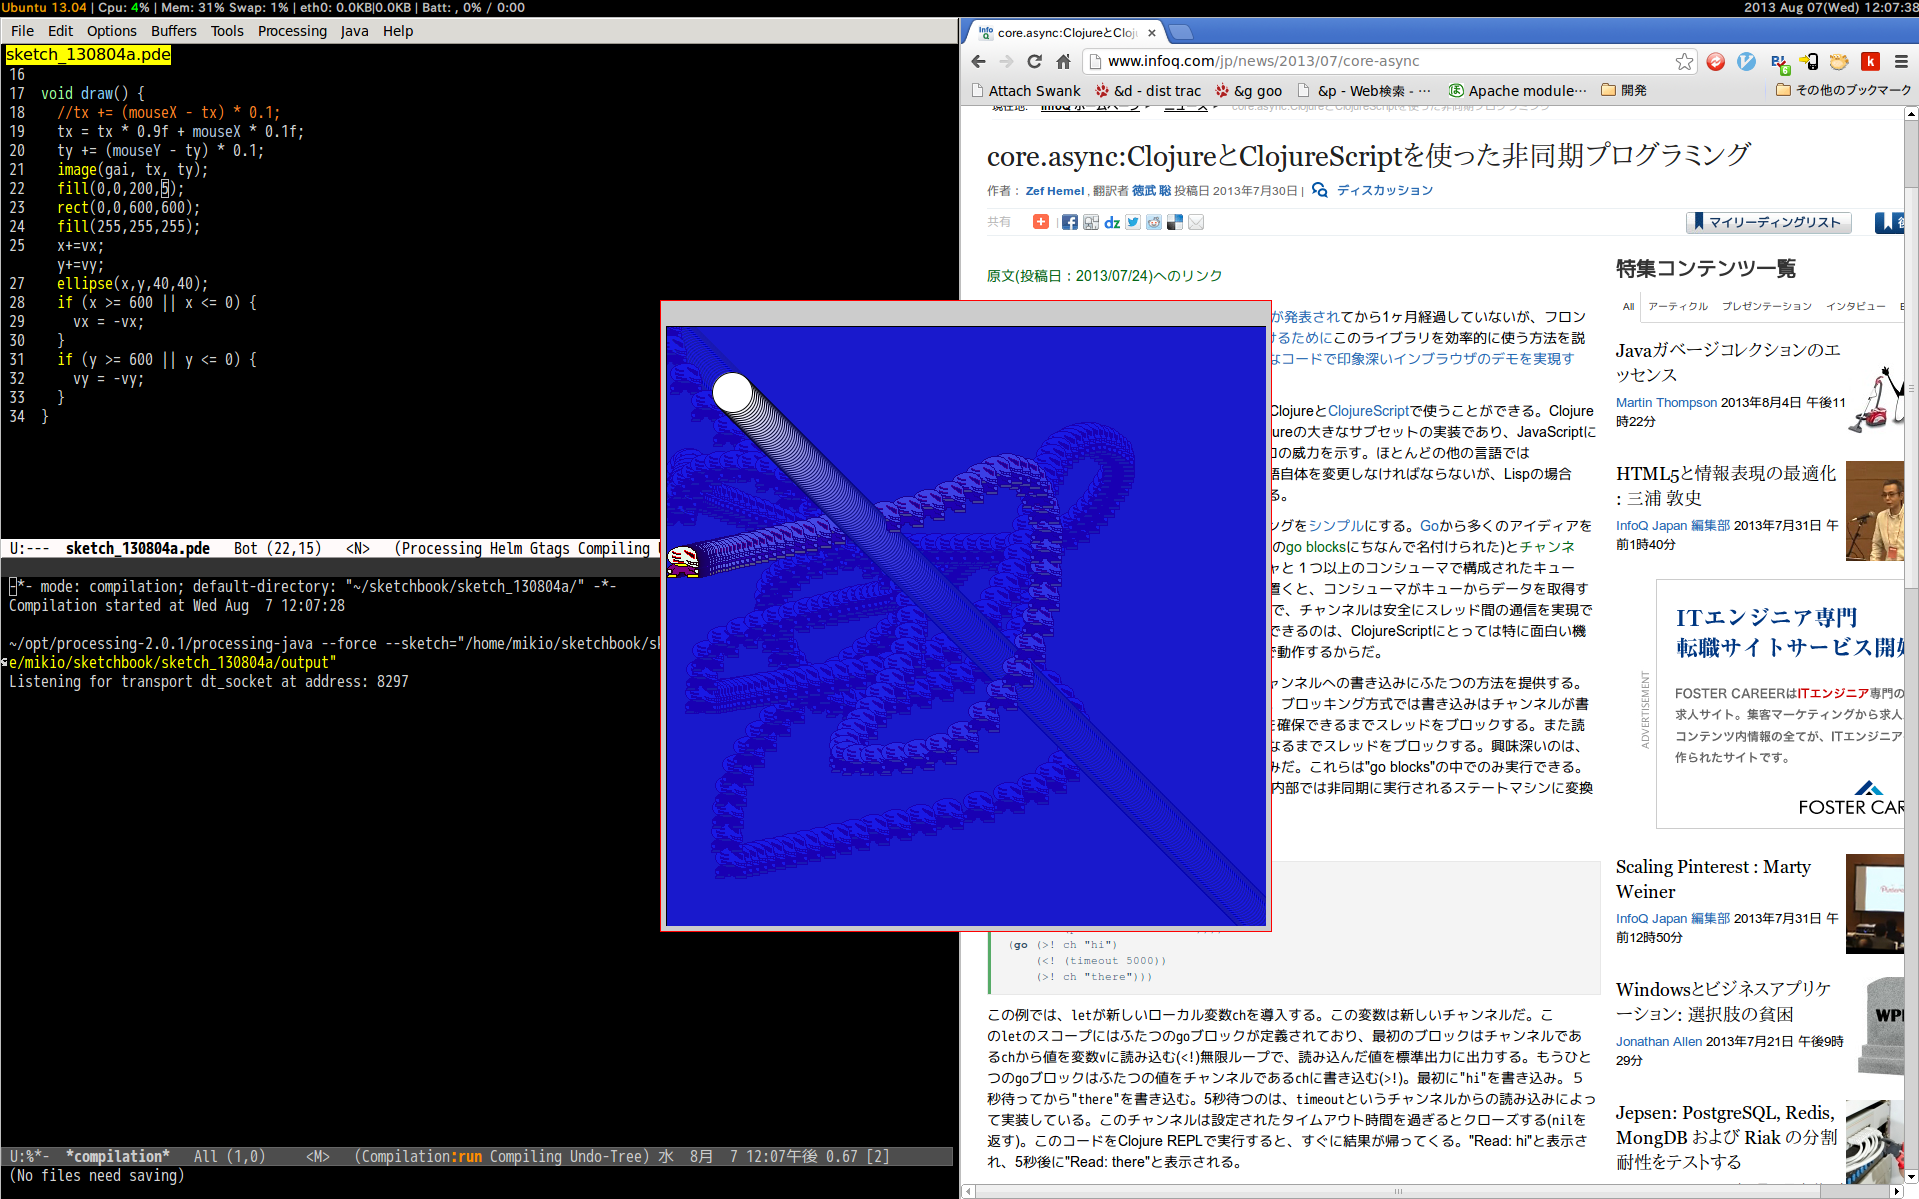Screen dimensions: 1919x1199
Task: Click the Attach Swank bookmark
Action: click(1026, 91)
